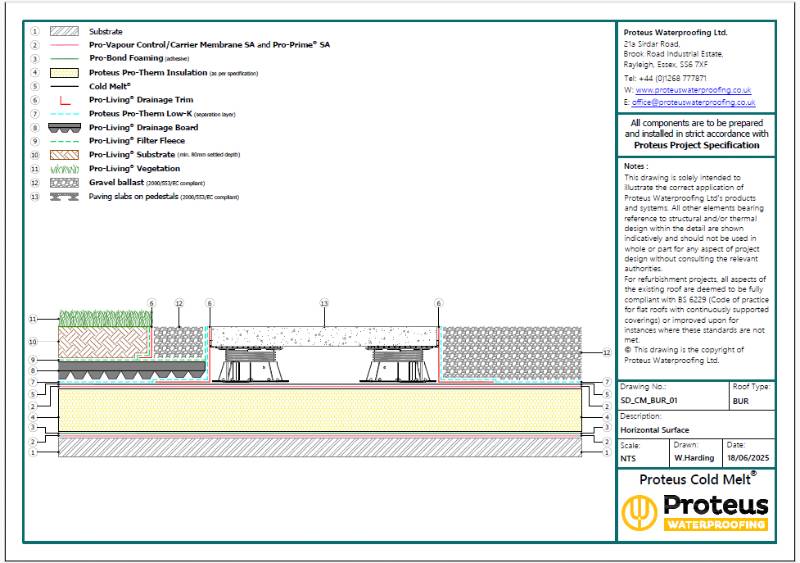Click the yellow insulation layer in the section drawing
This screenshot has height=563, width=800.
[x=320, y=411]
